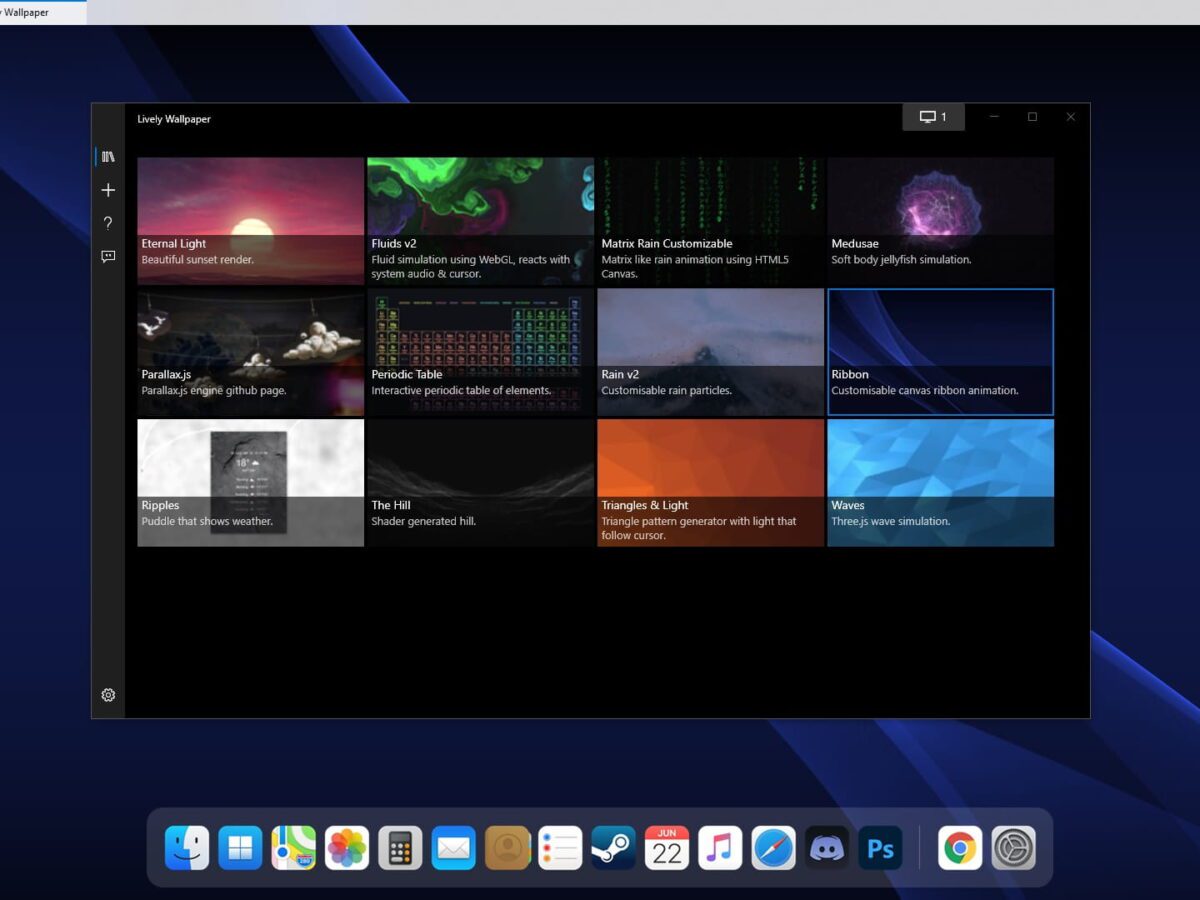Launch Google Chrome from the dock
The image size is (1200, 900).
click(960, 848)
